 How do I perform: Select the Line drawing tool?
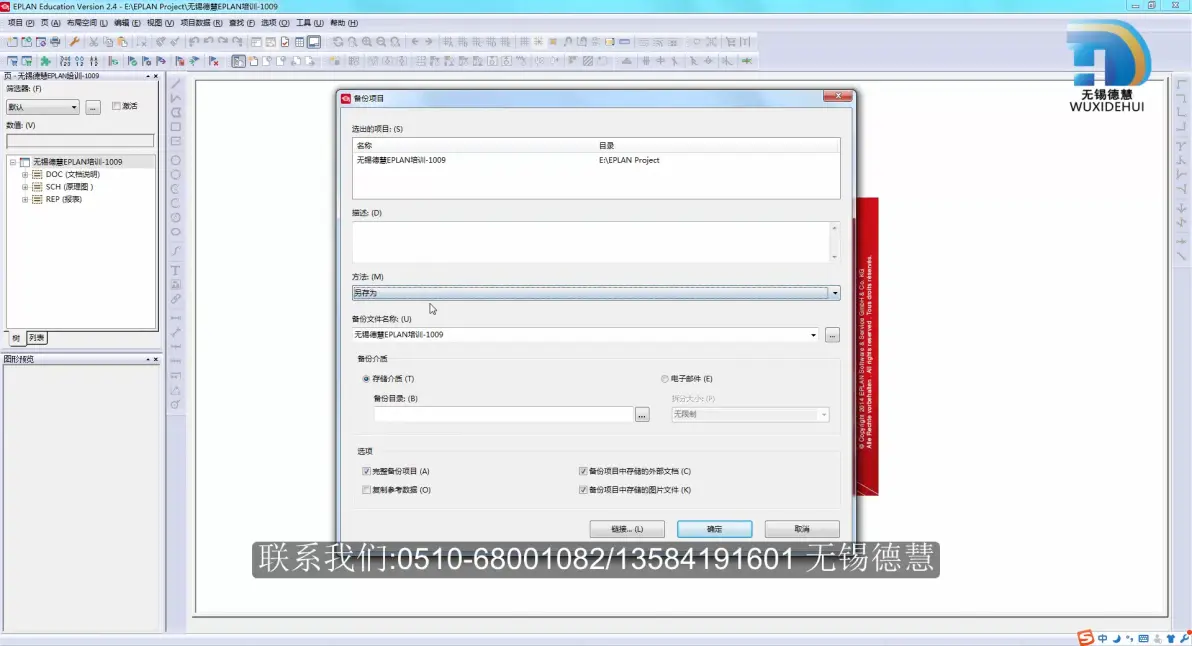176,84
